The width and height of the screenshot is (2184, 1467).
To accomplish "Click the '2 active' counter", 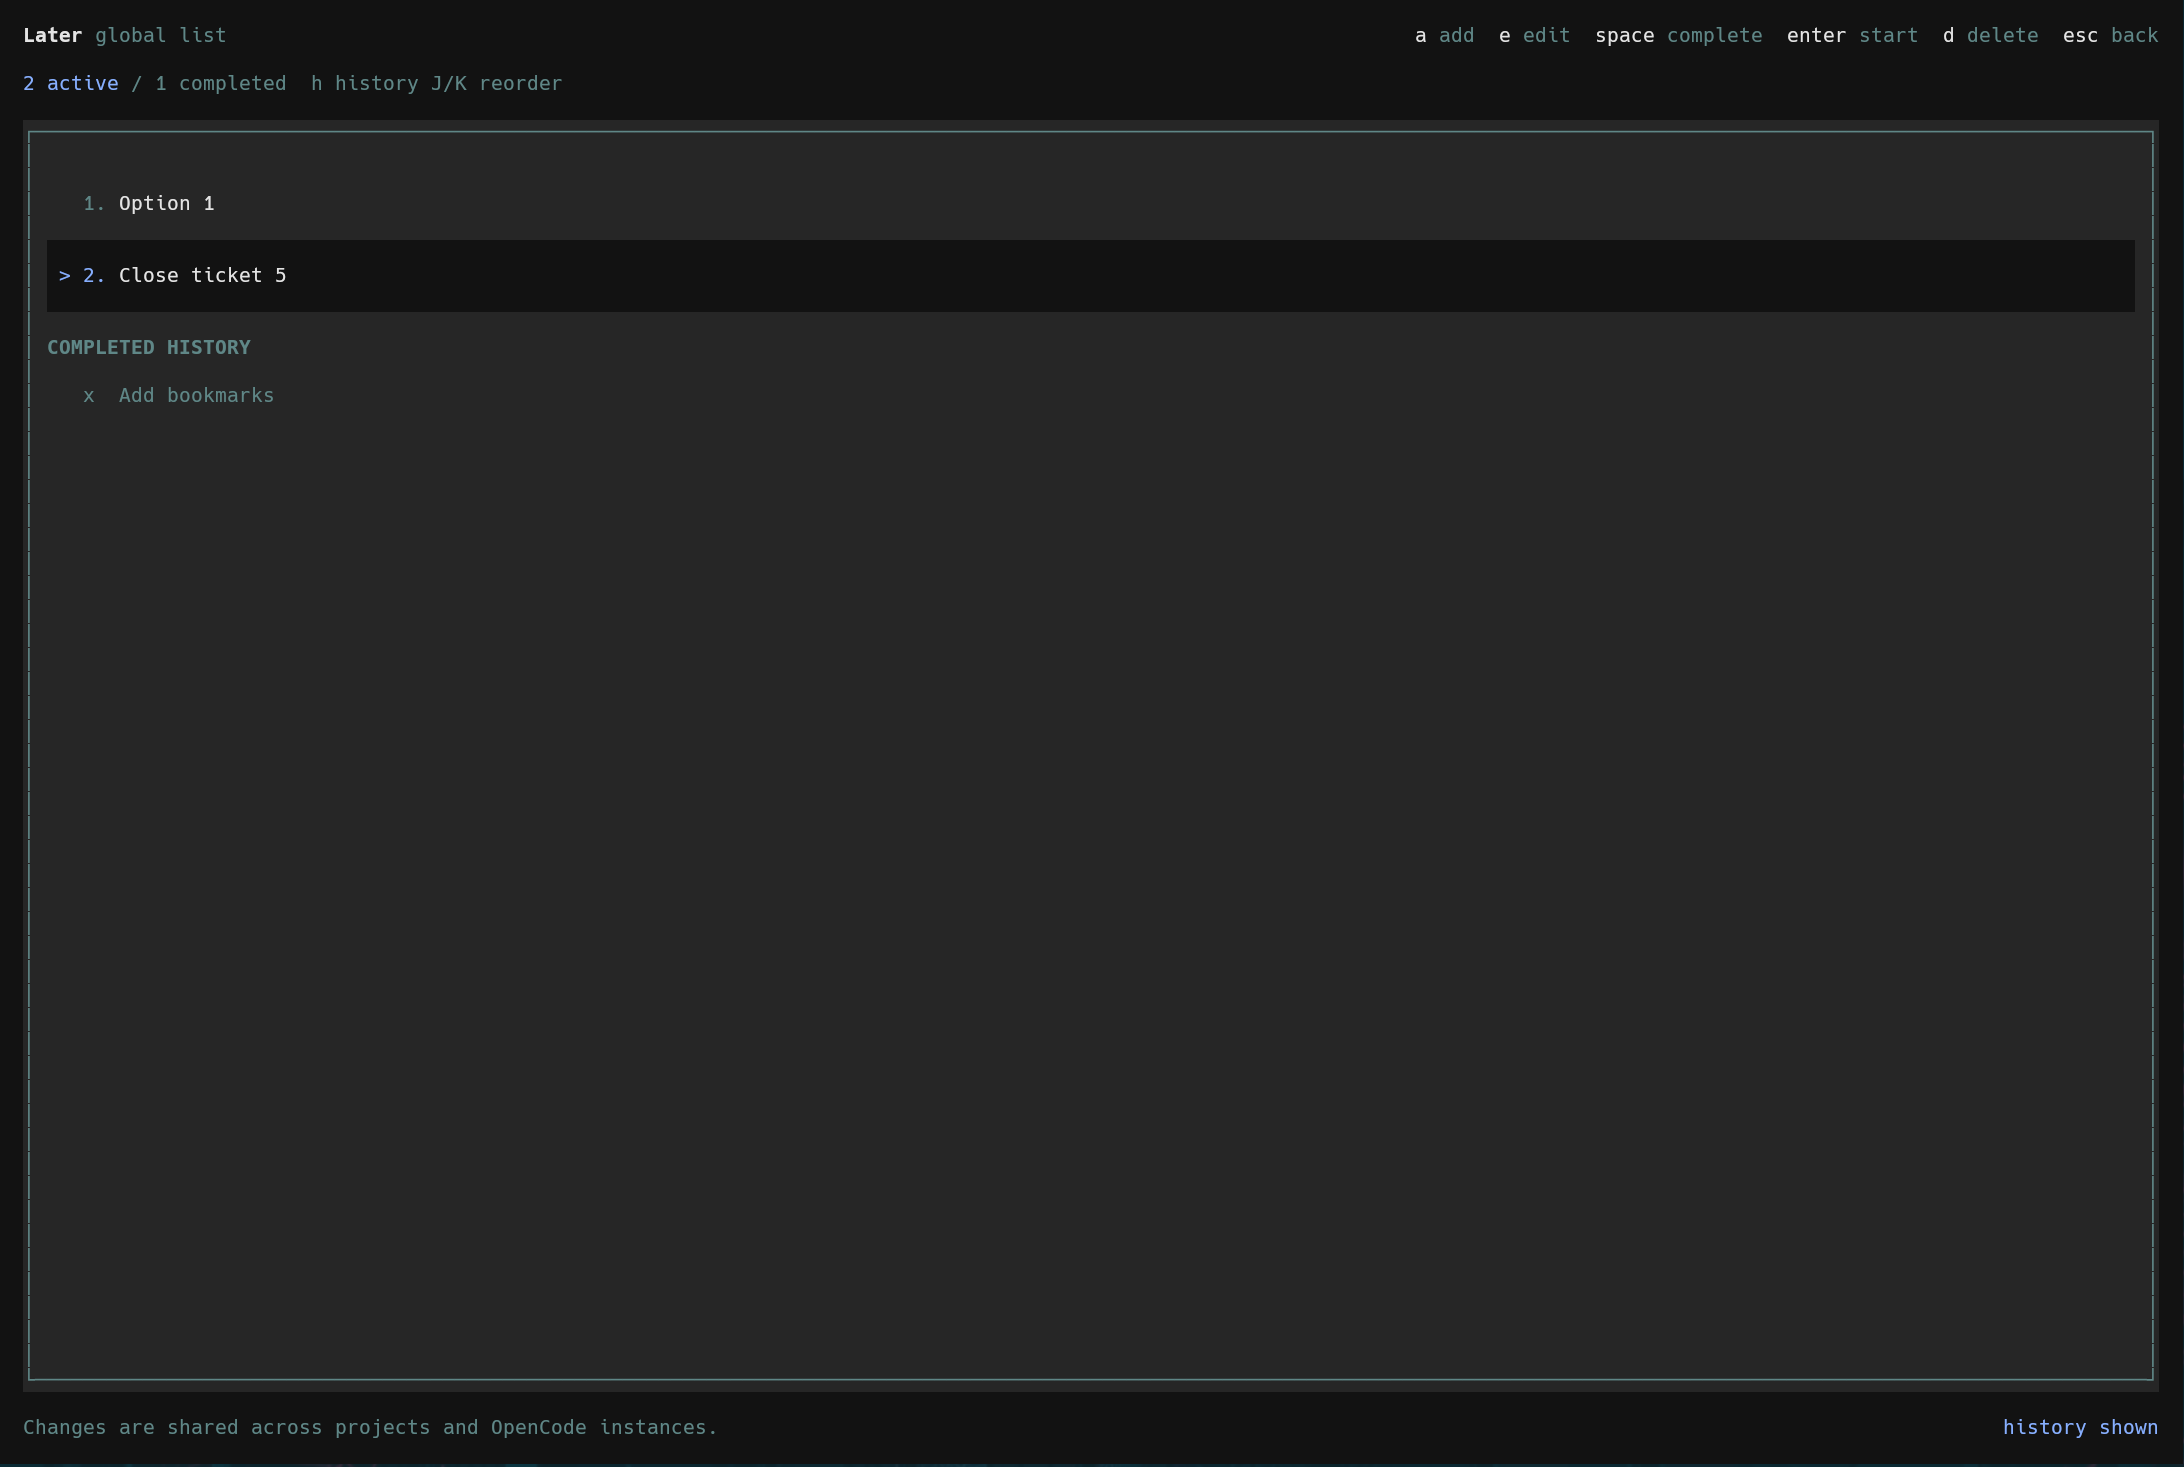I will coord(71,84).
